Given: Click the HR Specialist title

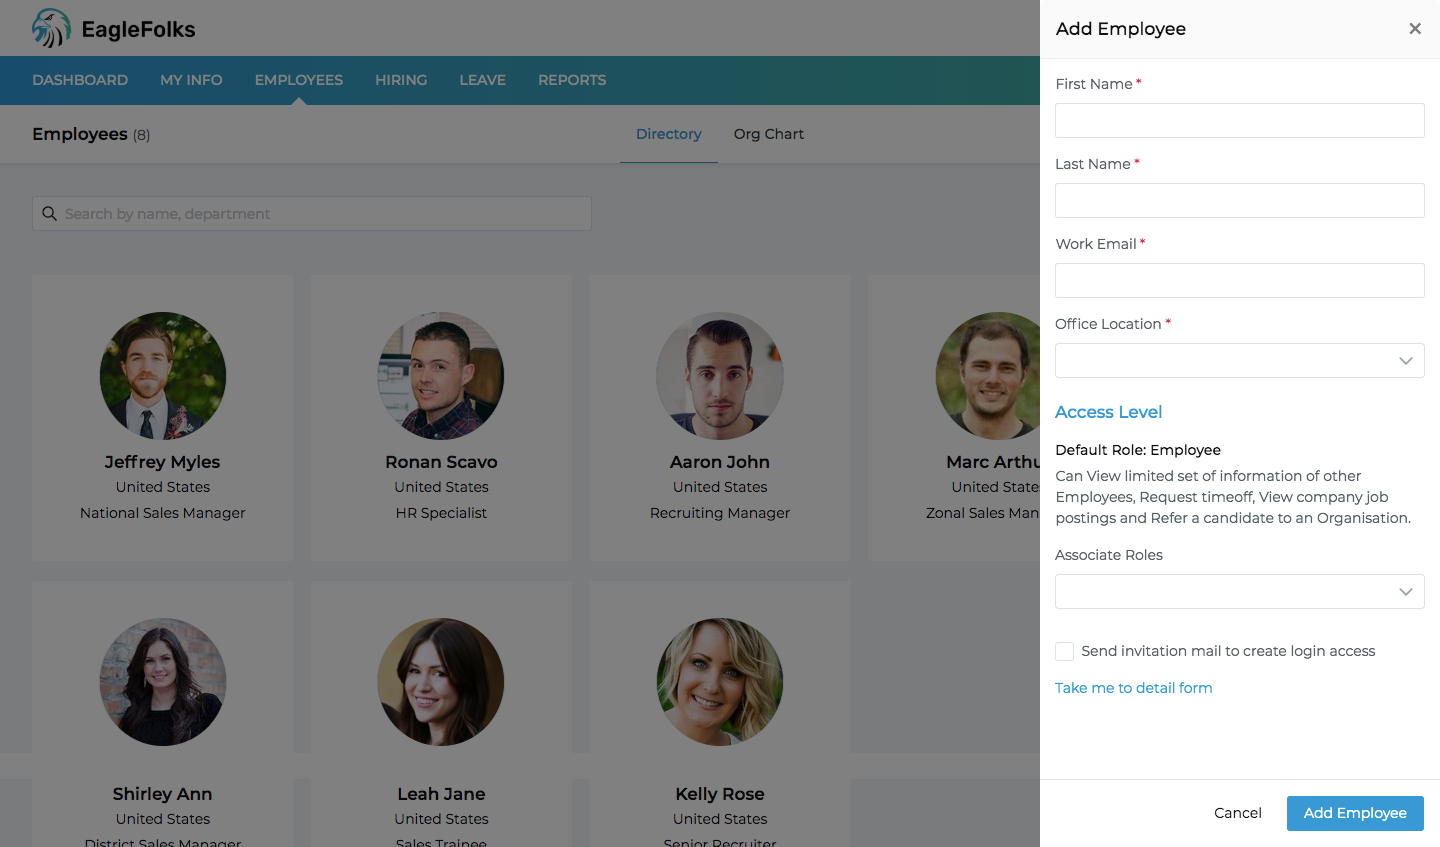Looking at the screenshot, I should tap(441, 513).
